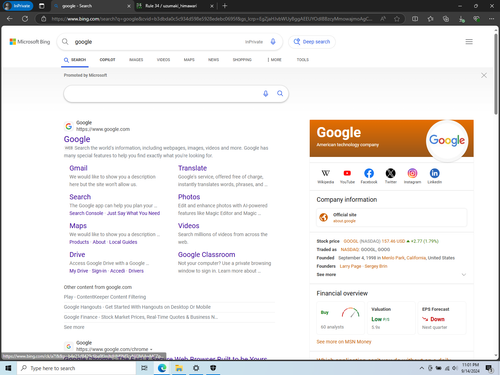The height and width of the screenshot is (375, 500).
Task: Switch to the IMAGES tab
Action: [136, 60]
